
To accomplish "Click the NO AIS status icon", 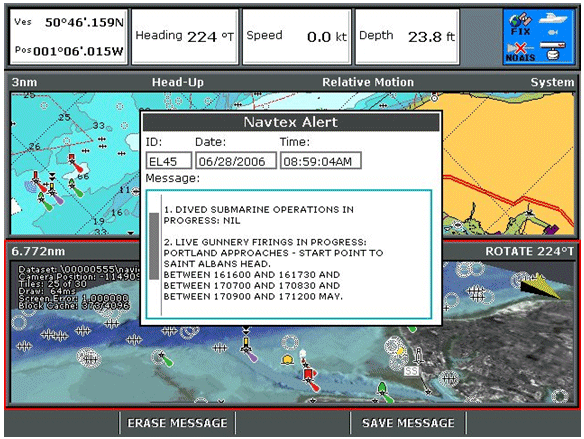I will tap(520, 52).
